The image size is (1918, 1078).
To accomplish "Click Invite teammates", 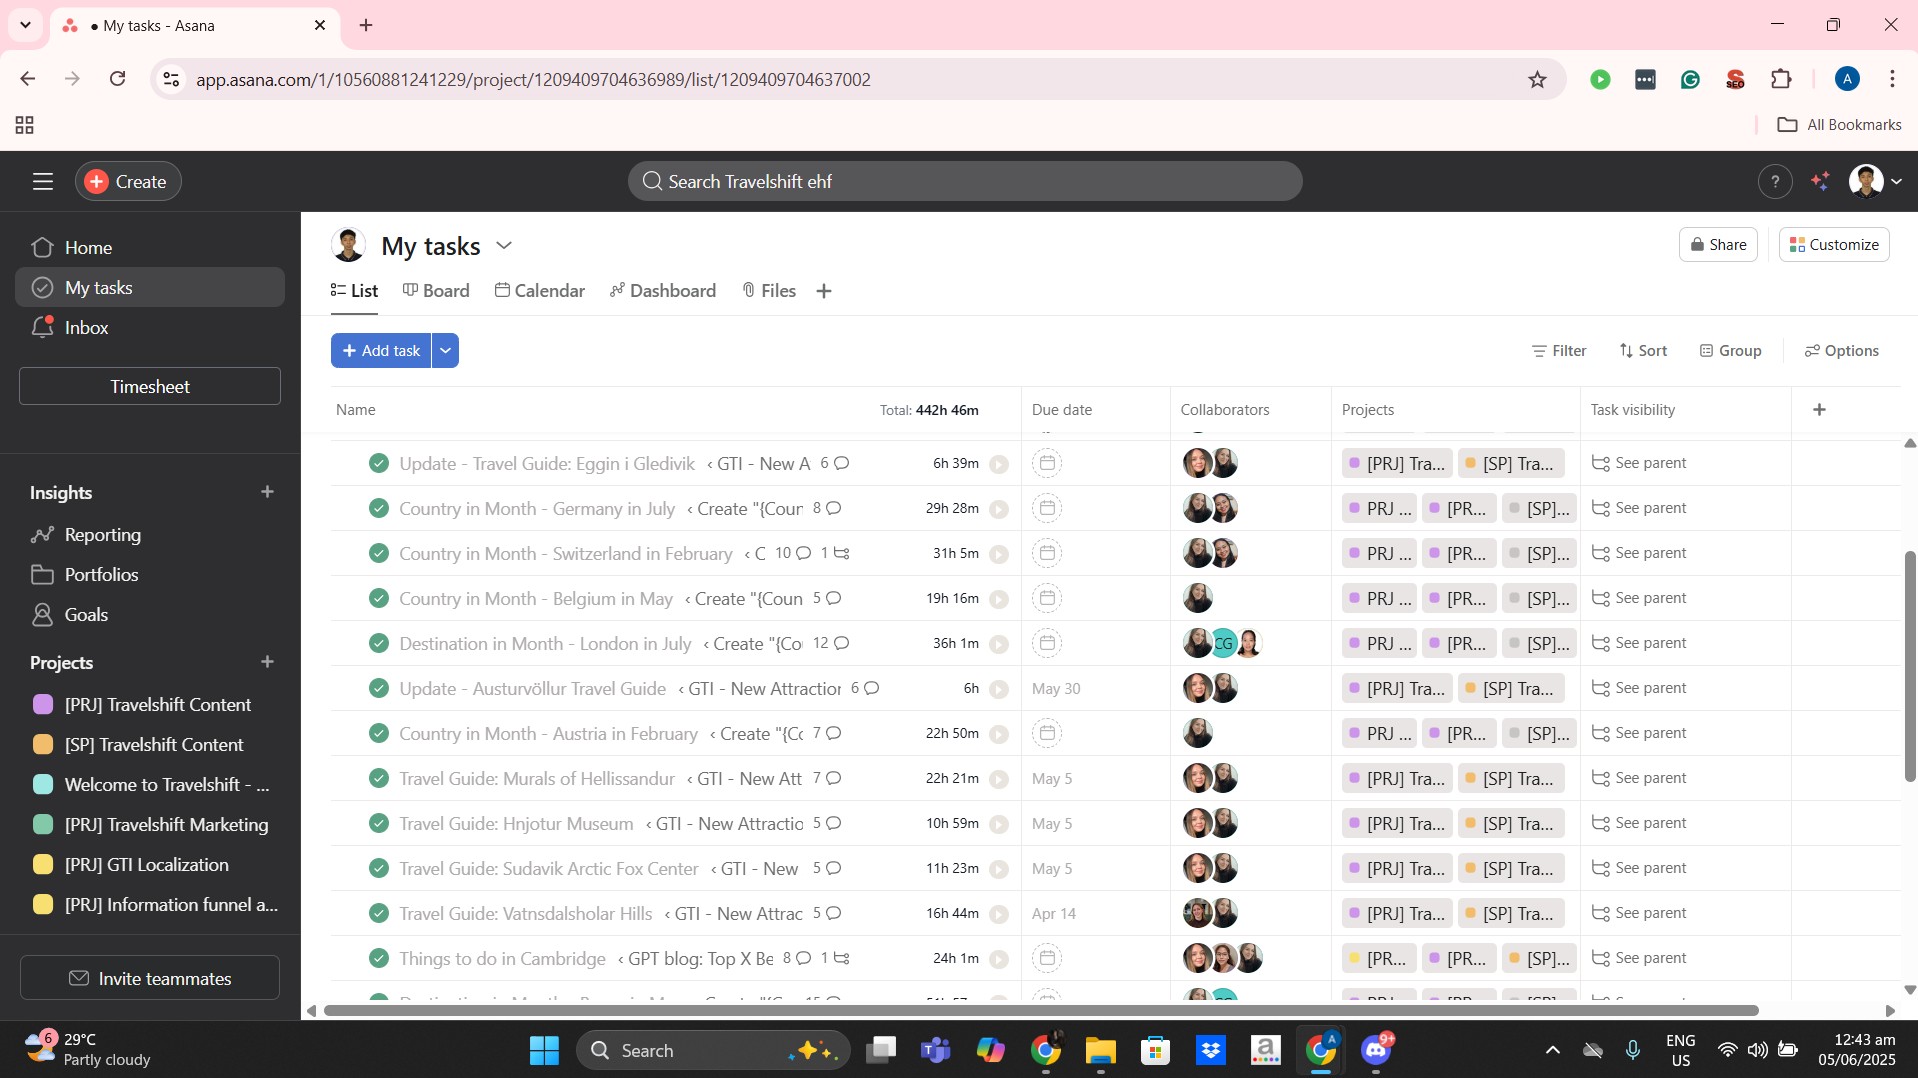I will tap(150, 978).
